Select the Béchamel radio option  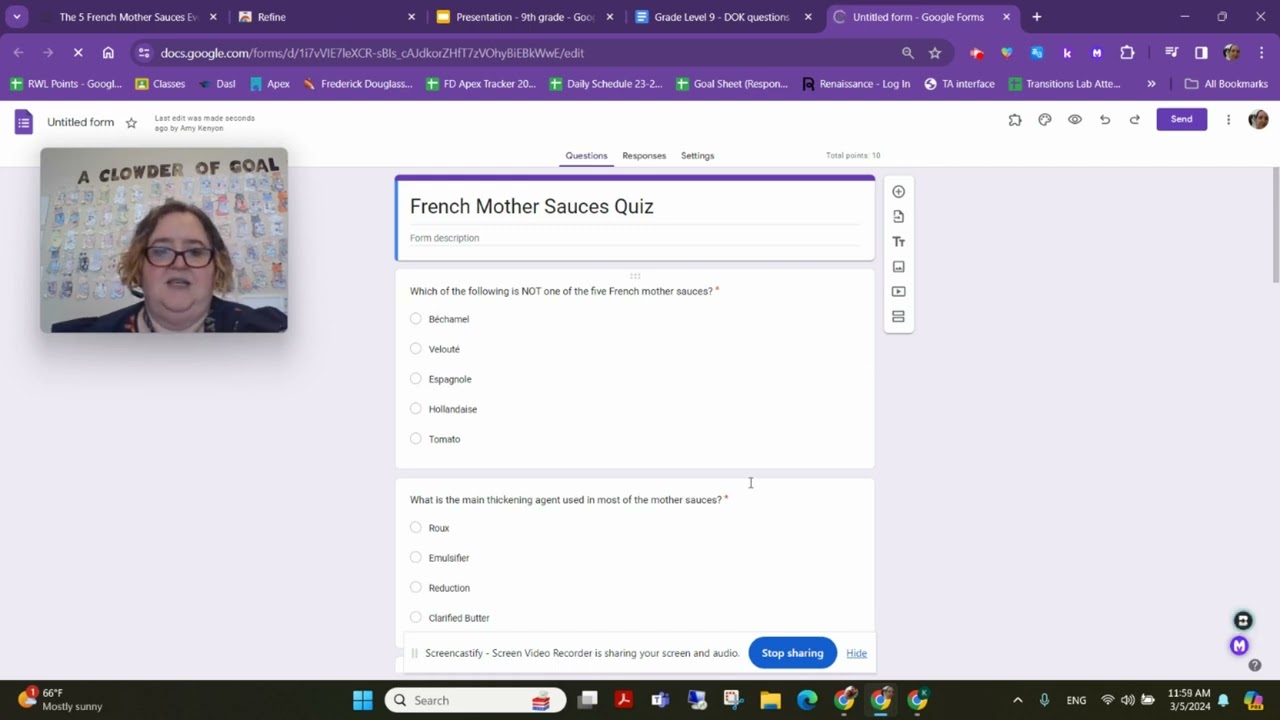click(416, 319)
